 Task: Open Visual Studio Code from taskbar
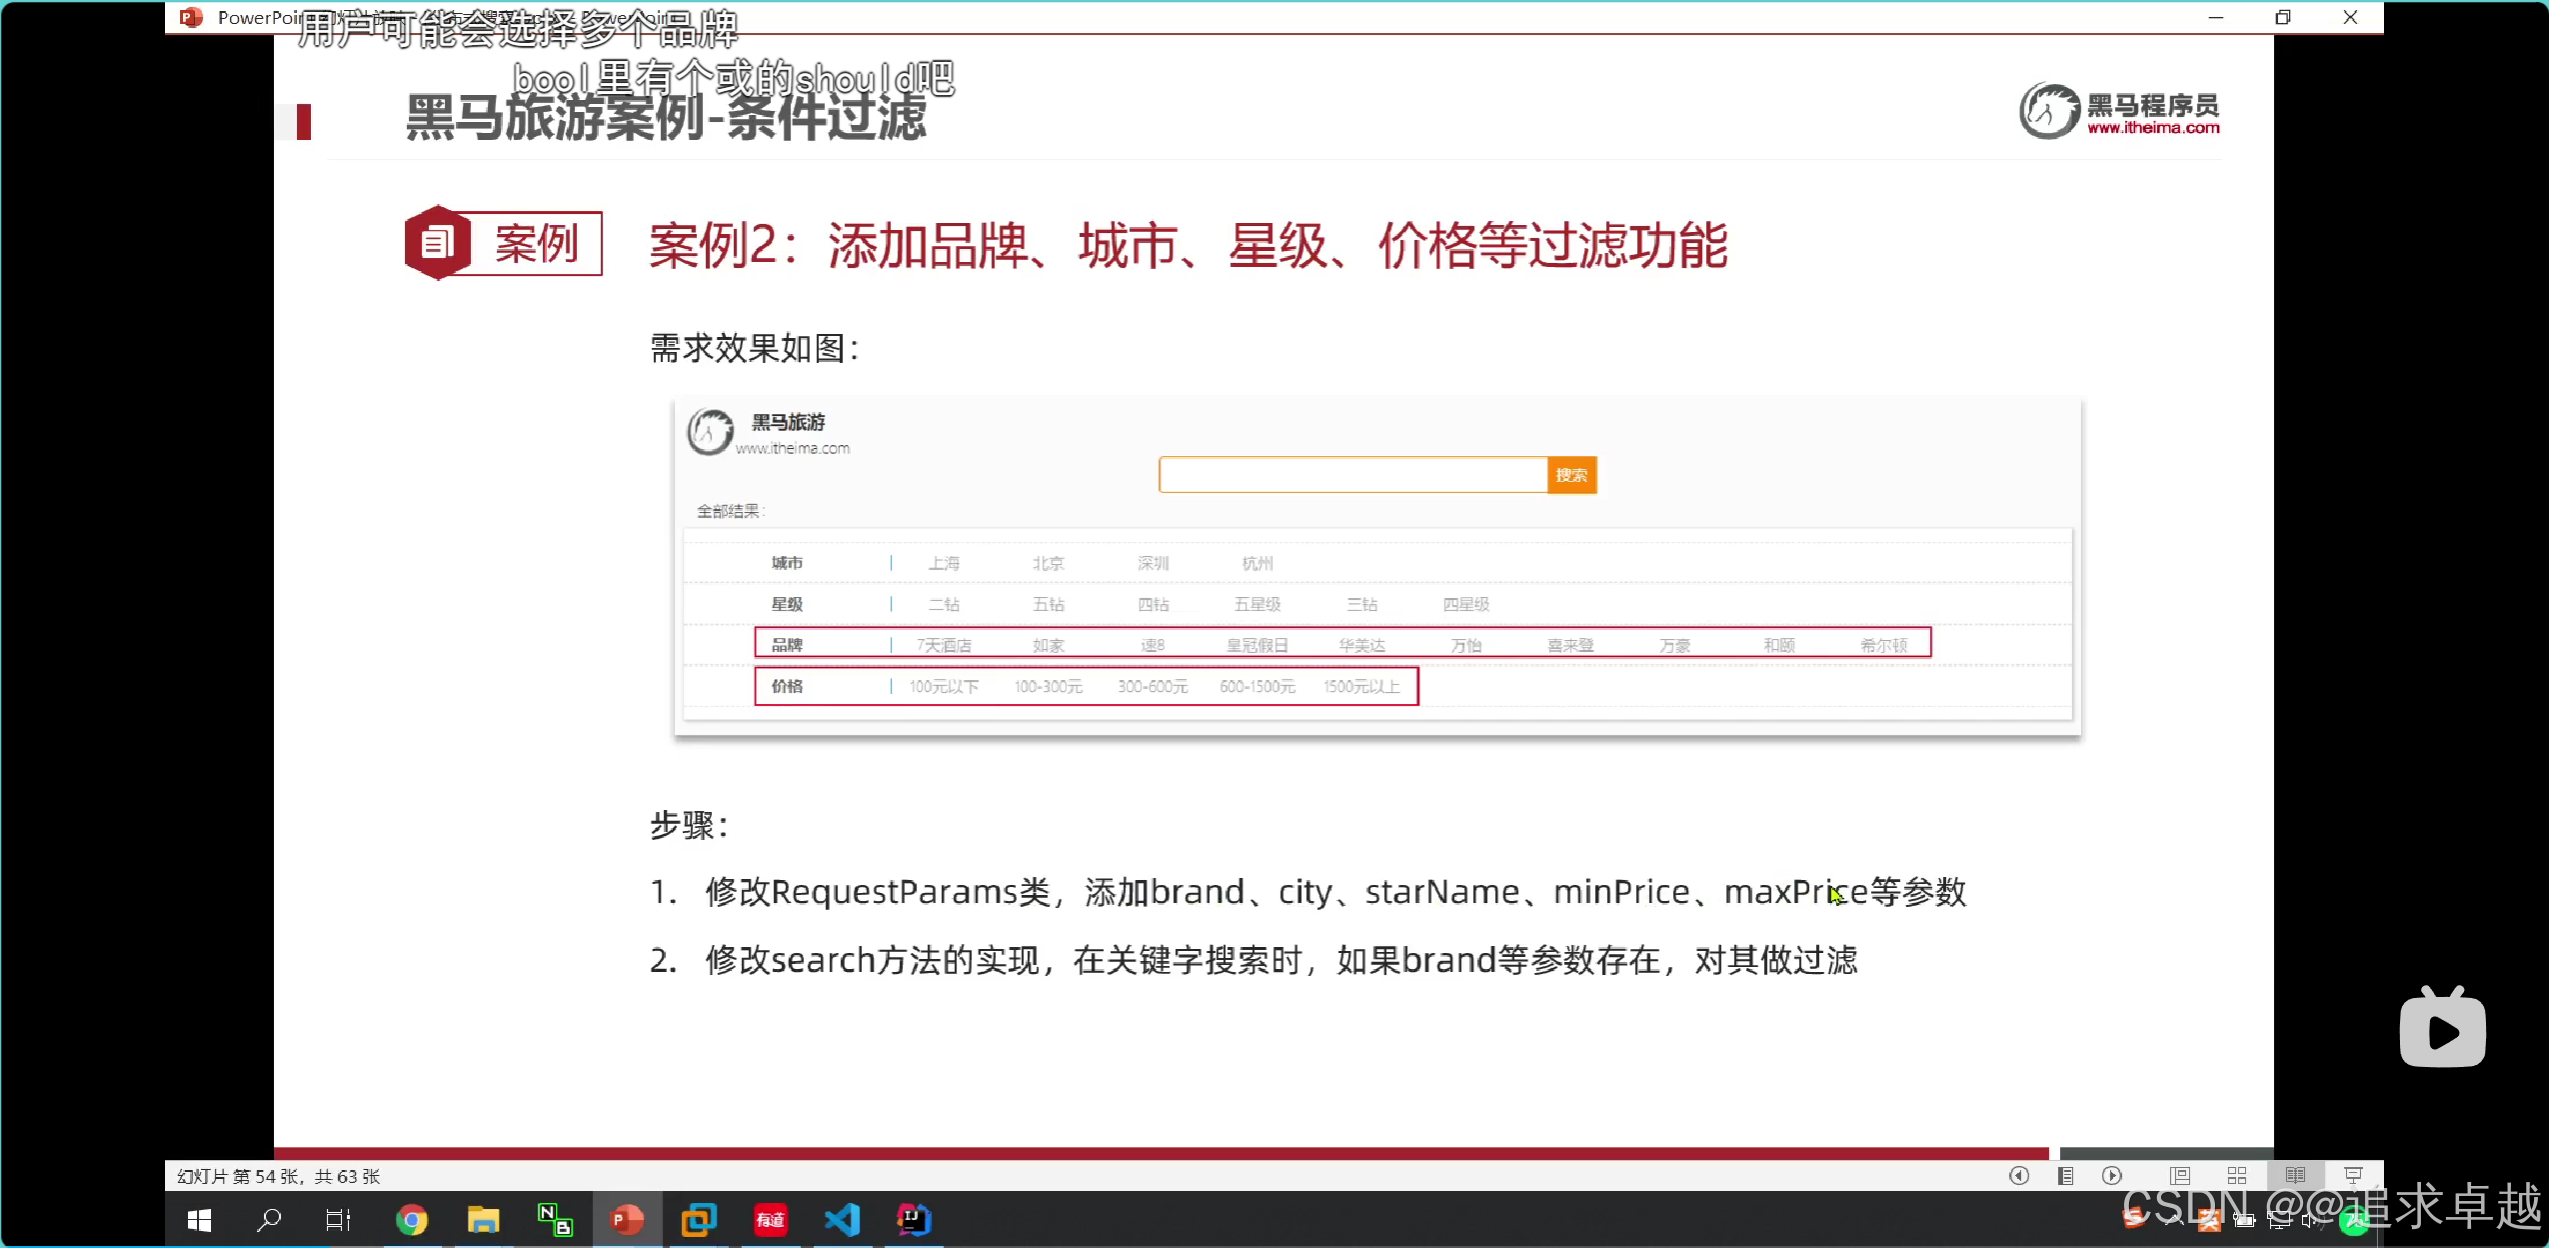tap(842, 1220)
